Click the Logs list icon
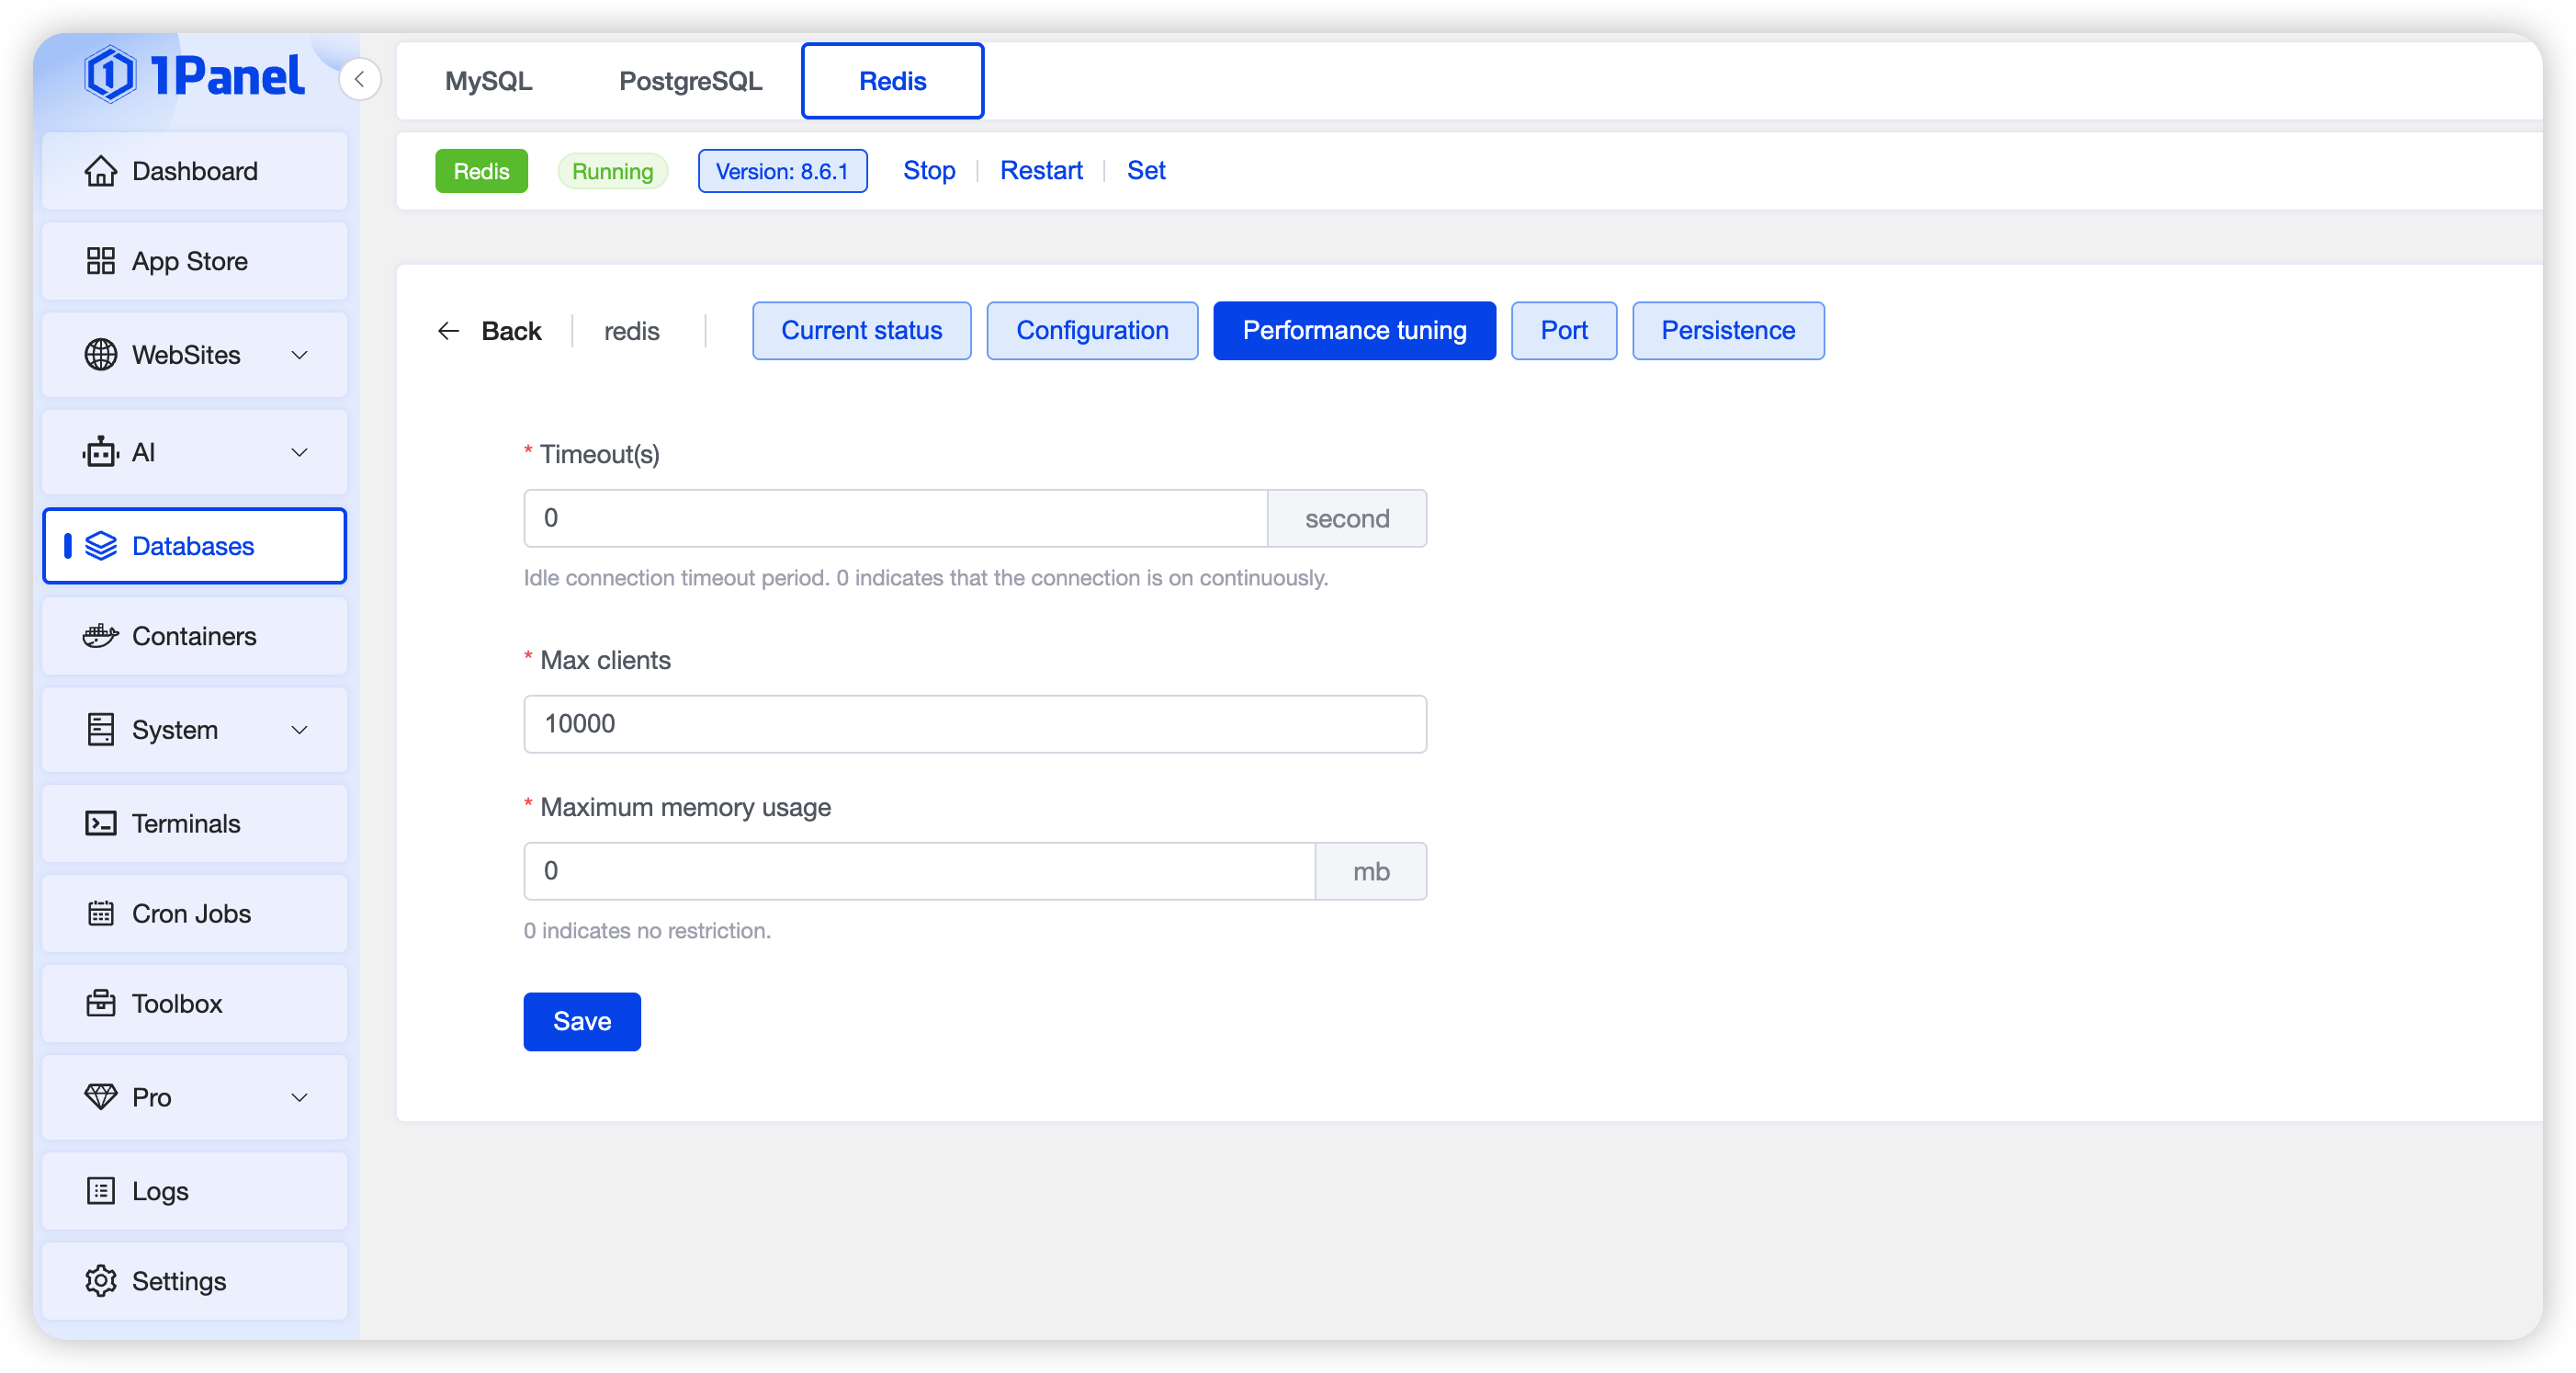This screenshot has width=2576, height=1373. [x=100, y=1190]
